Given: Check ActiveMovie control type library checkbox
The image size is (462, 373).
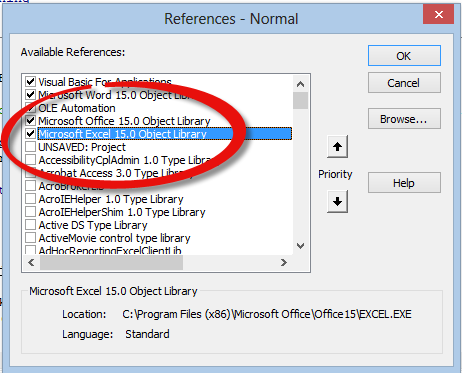Looking at the screenshot, I should coord(30,238).
